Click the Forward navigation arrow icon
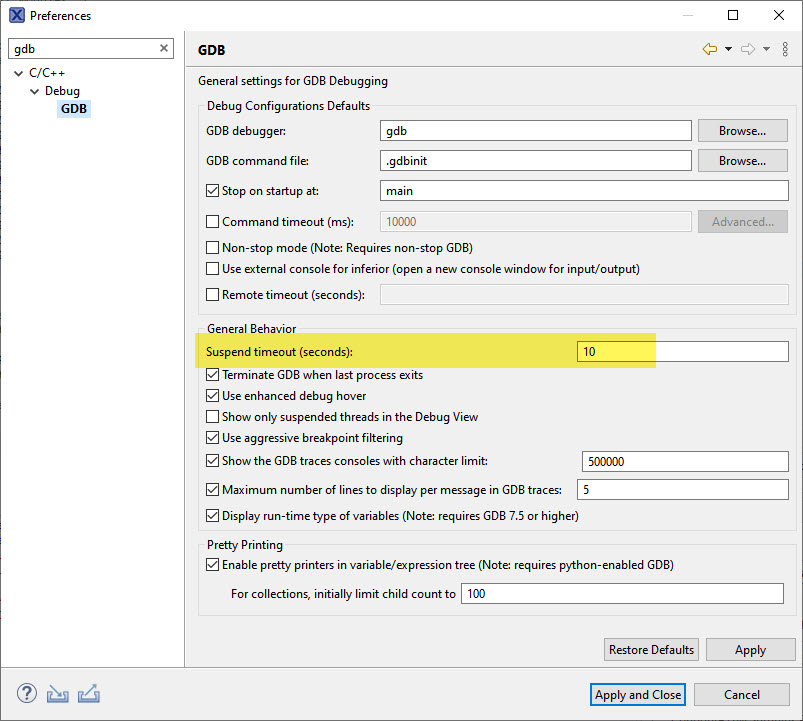 coord(747,49)
